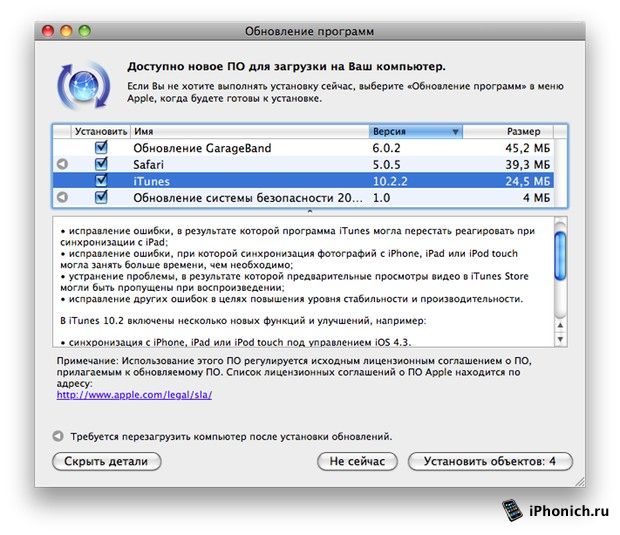
Task: Sort by the Версия column header
Action: click(415, 131)
